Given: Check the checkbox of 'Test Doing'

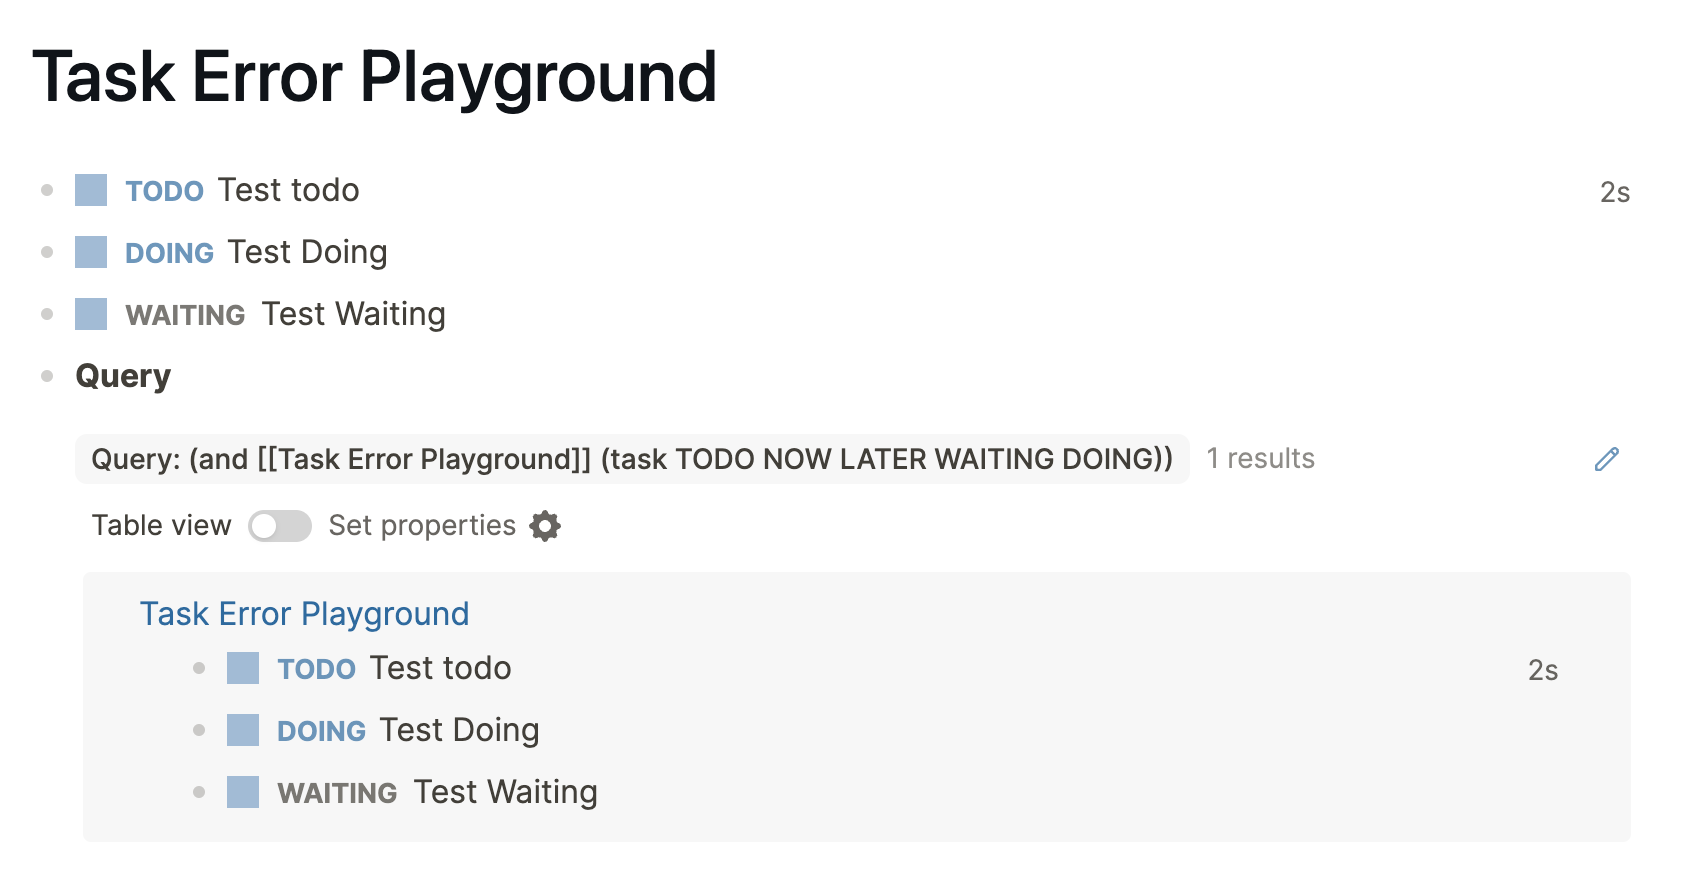Looking at the screenshot, I should click(90, 252).
